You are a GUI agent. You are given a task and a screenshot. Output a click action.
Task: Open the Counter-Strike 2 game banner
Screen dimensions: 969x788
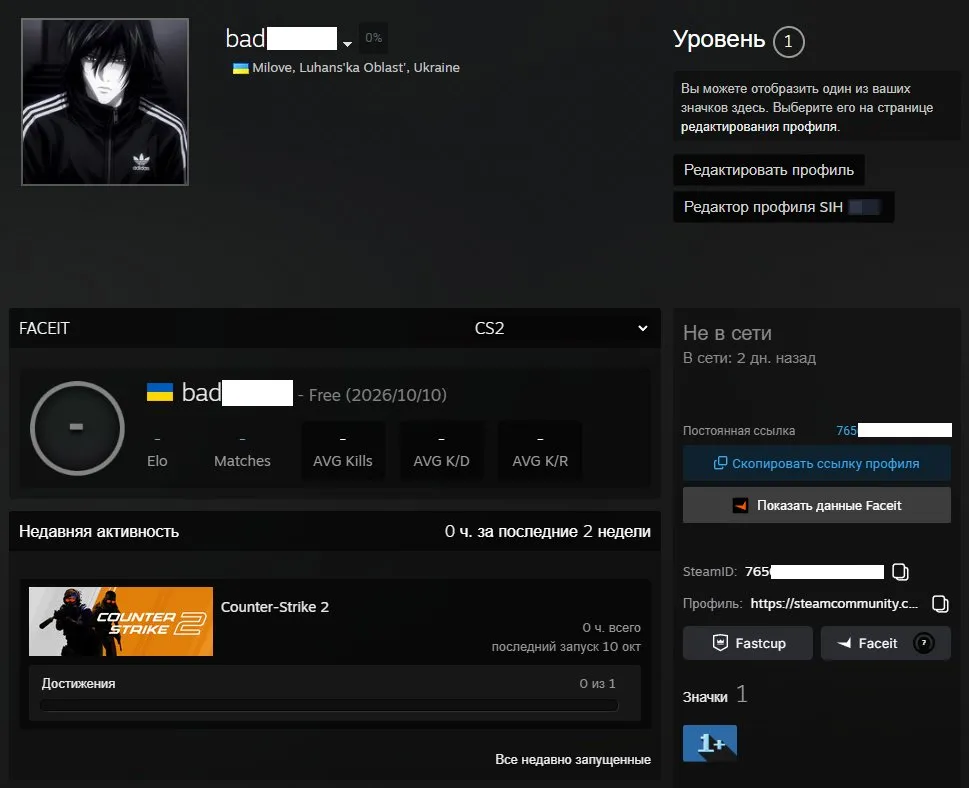click(121, 621)
